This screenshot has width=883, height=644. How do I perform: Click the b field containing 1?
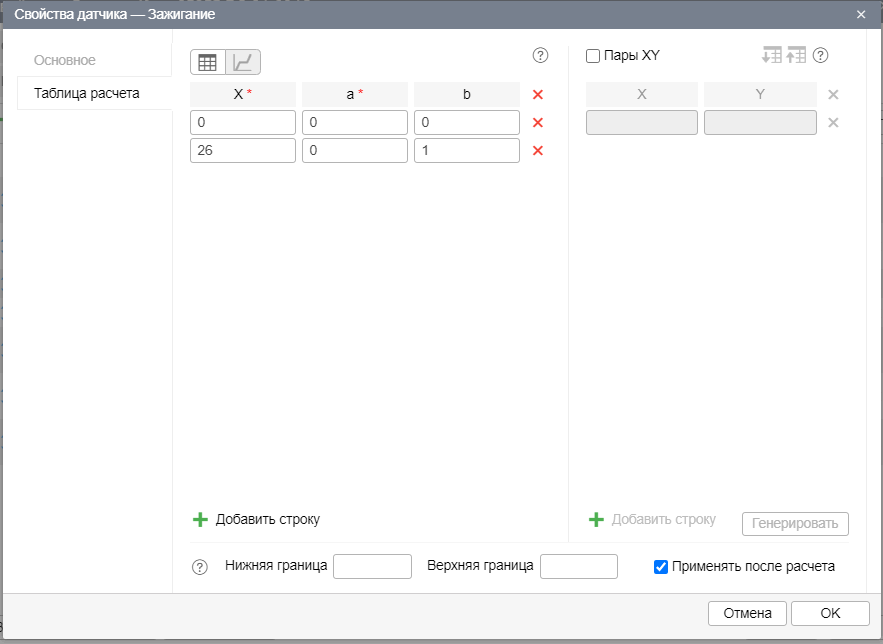[x=466, y=151]
